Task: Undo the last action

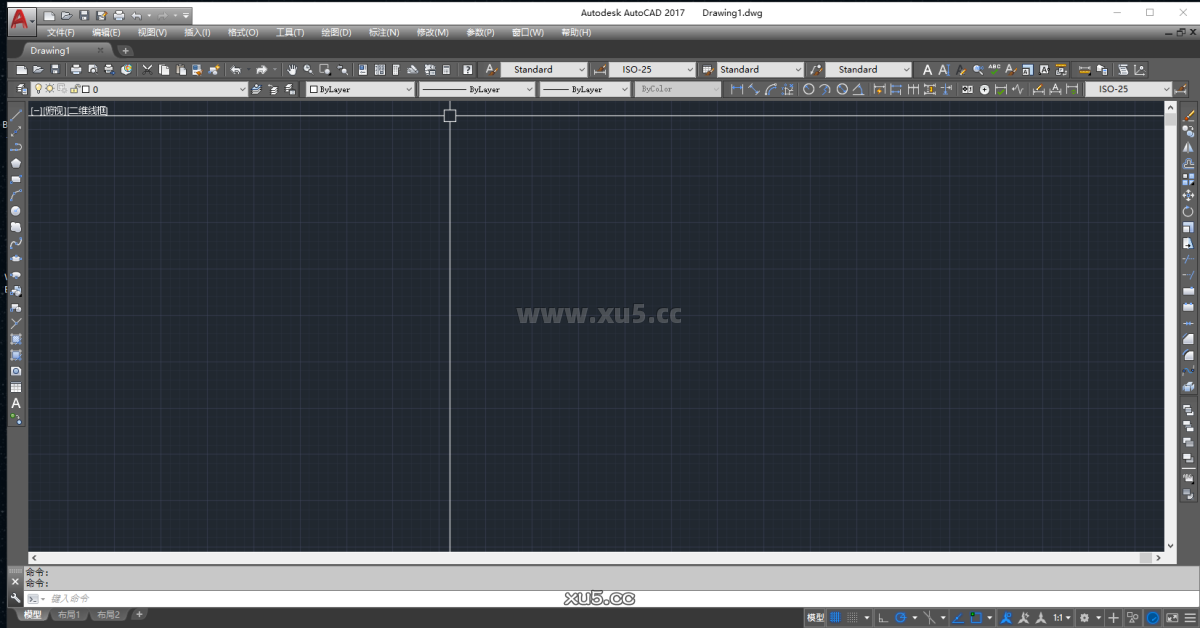Action: click(235, 69)
